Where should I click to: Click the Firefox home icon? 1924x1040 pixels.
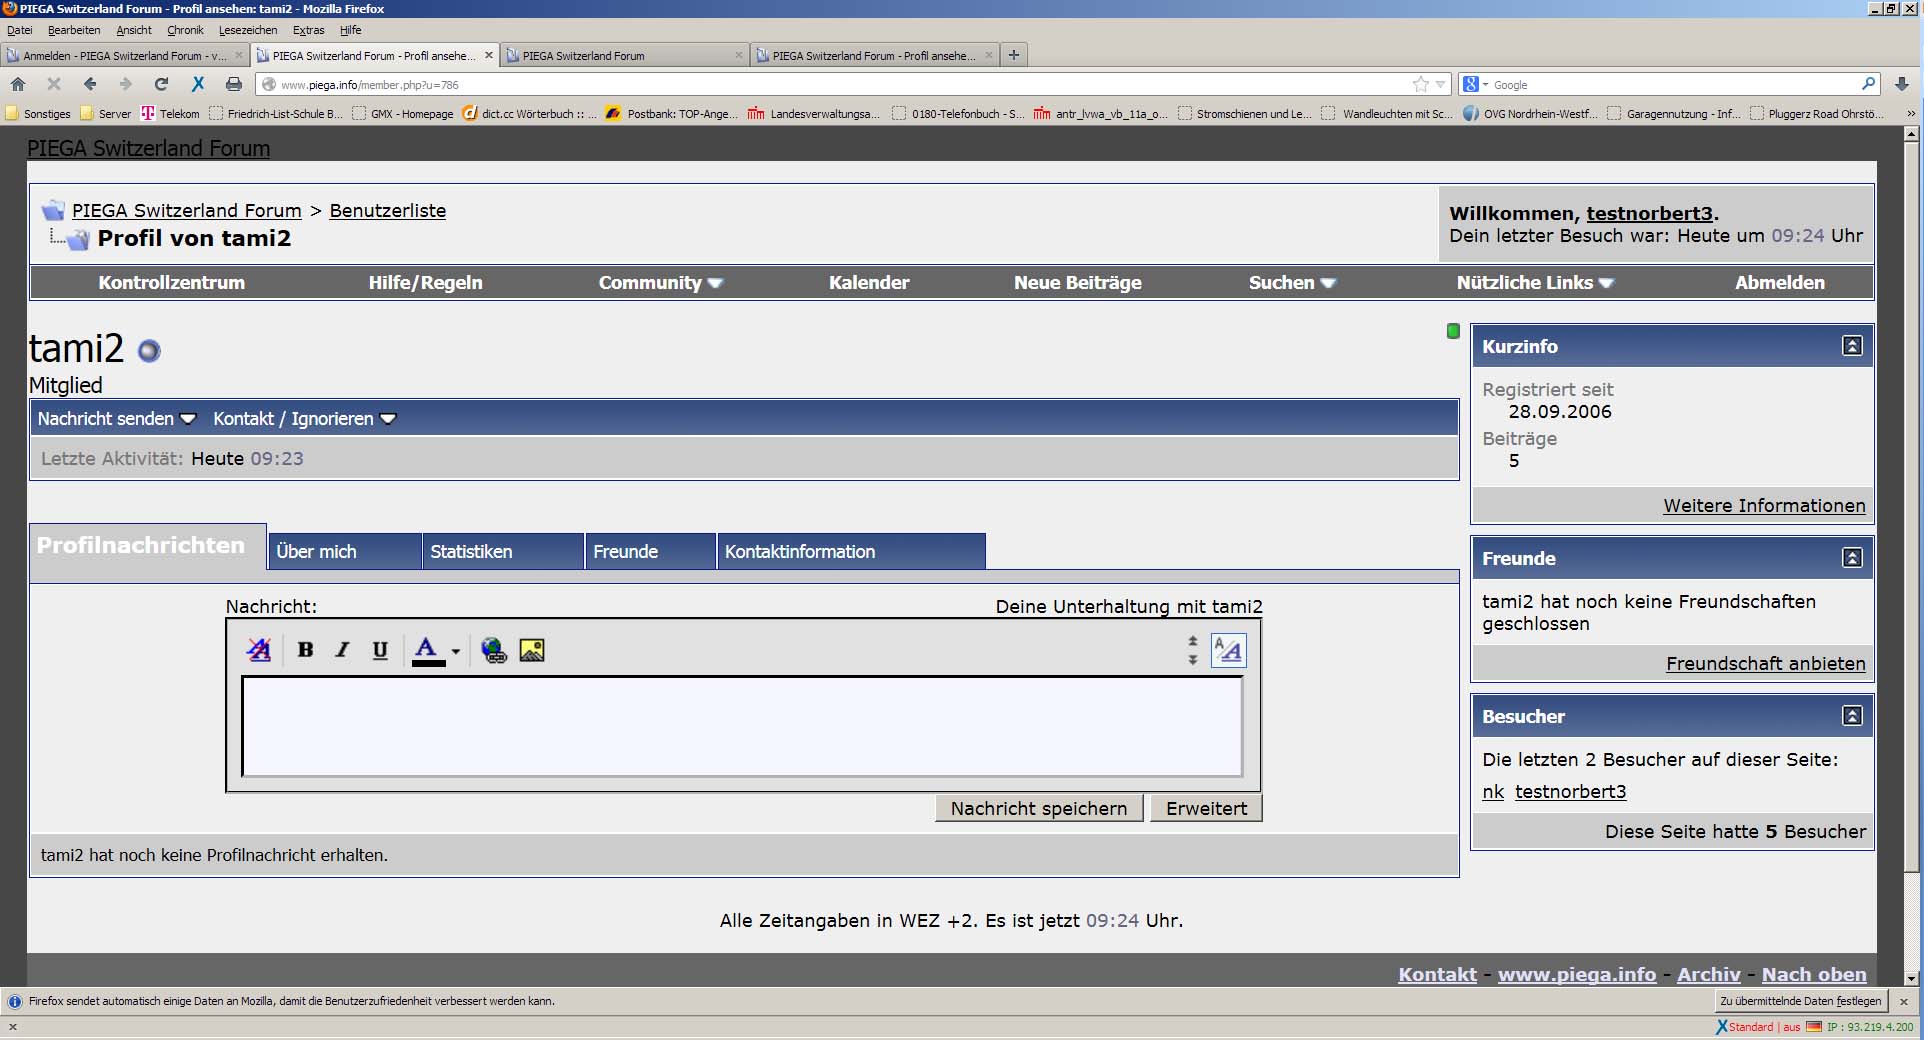[18, 84]
